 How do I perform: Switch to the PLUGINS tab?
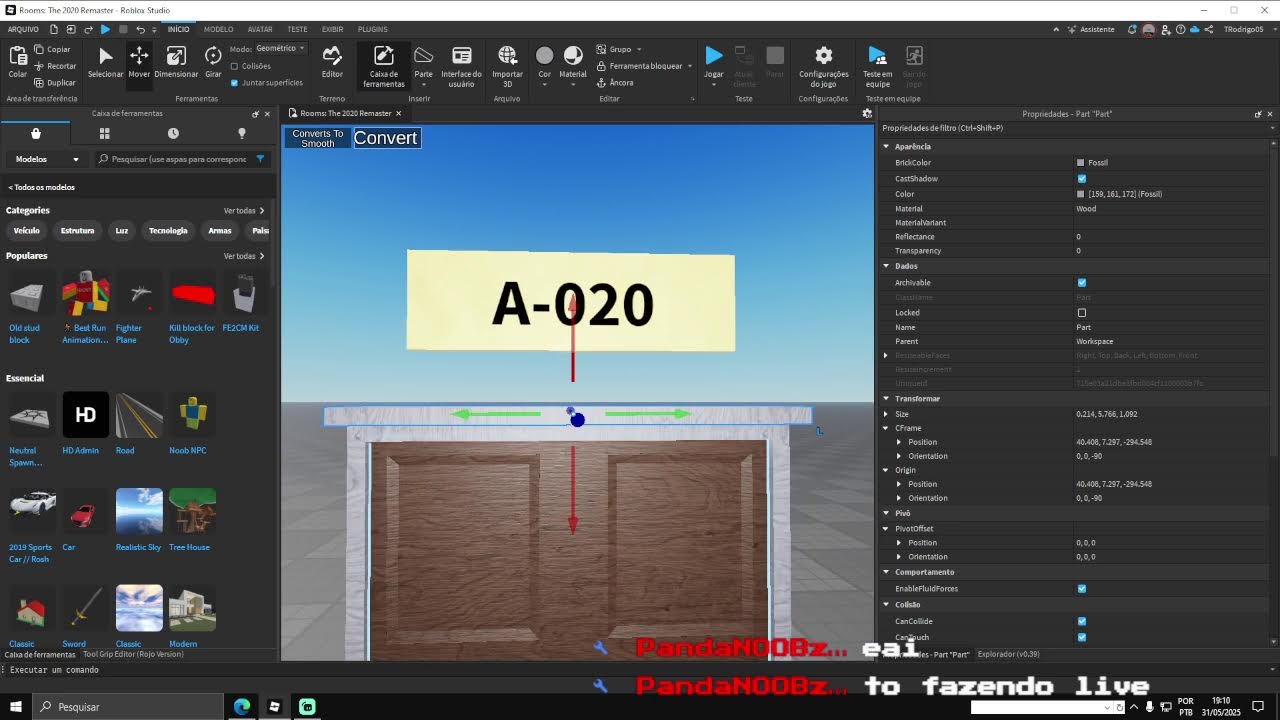click(x=372, y=29)
